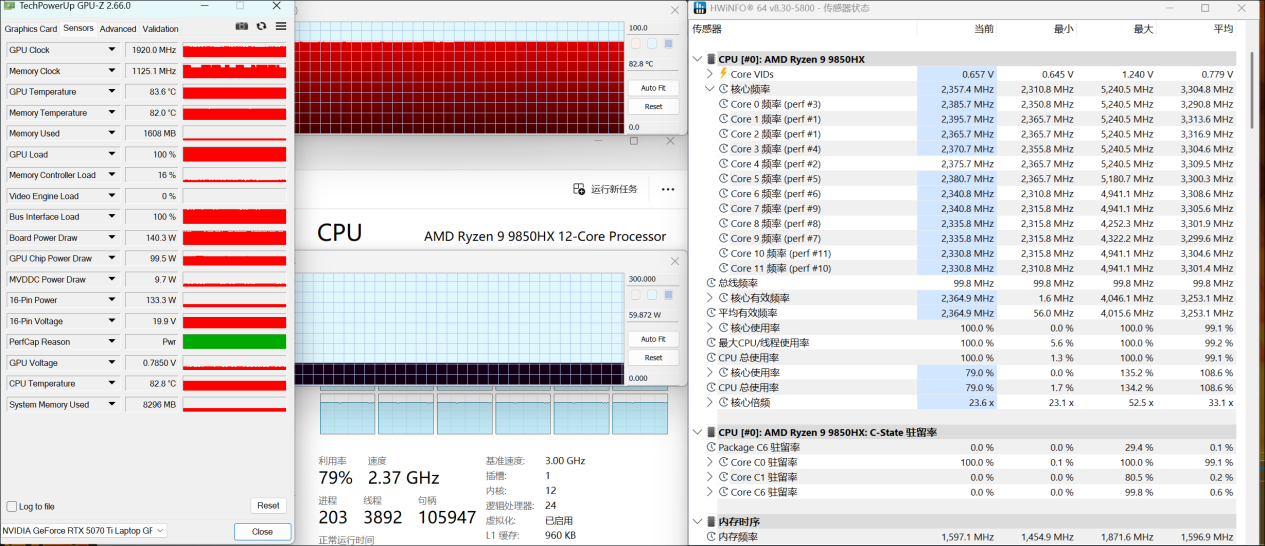The width and height of the screenshot is (1265, 546).
Task: Open the GPU Clock sensor dropdown arrow
Action: click(112, 50)
